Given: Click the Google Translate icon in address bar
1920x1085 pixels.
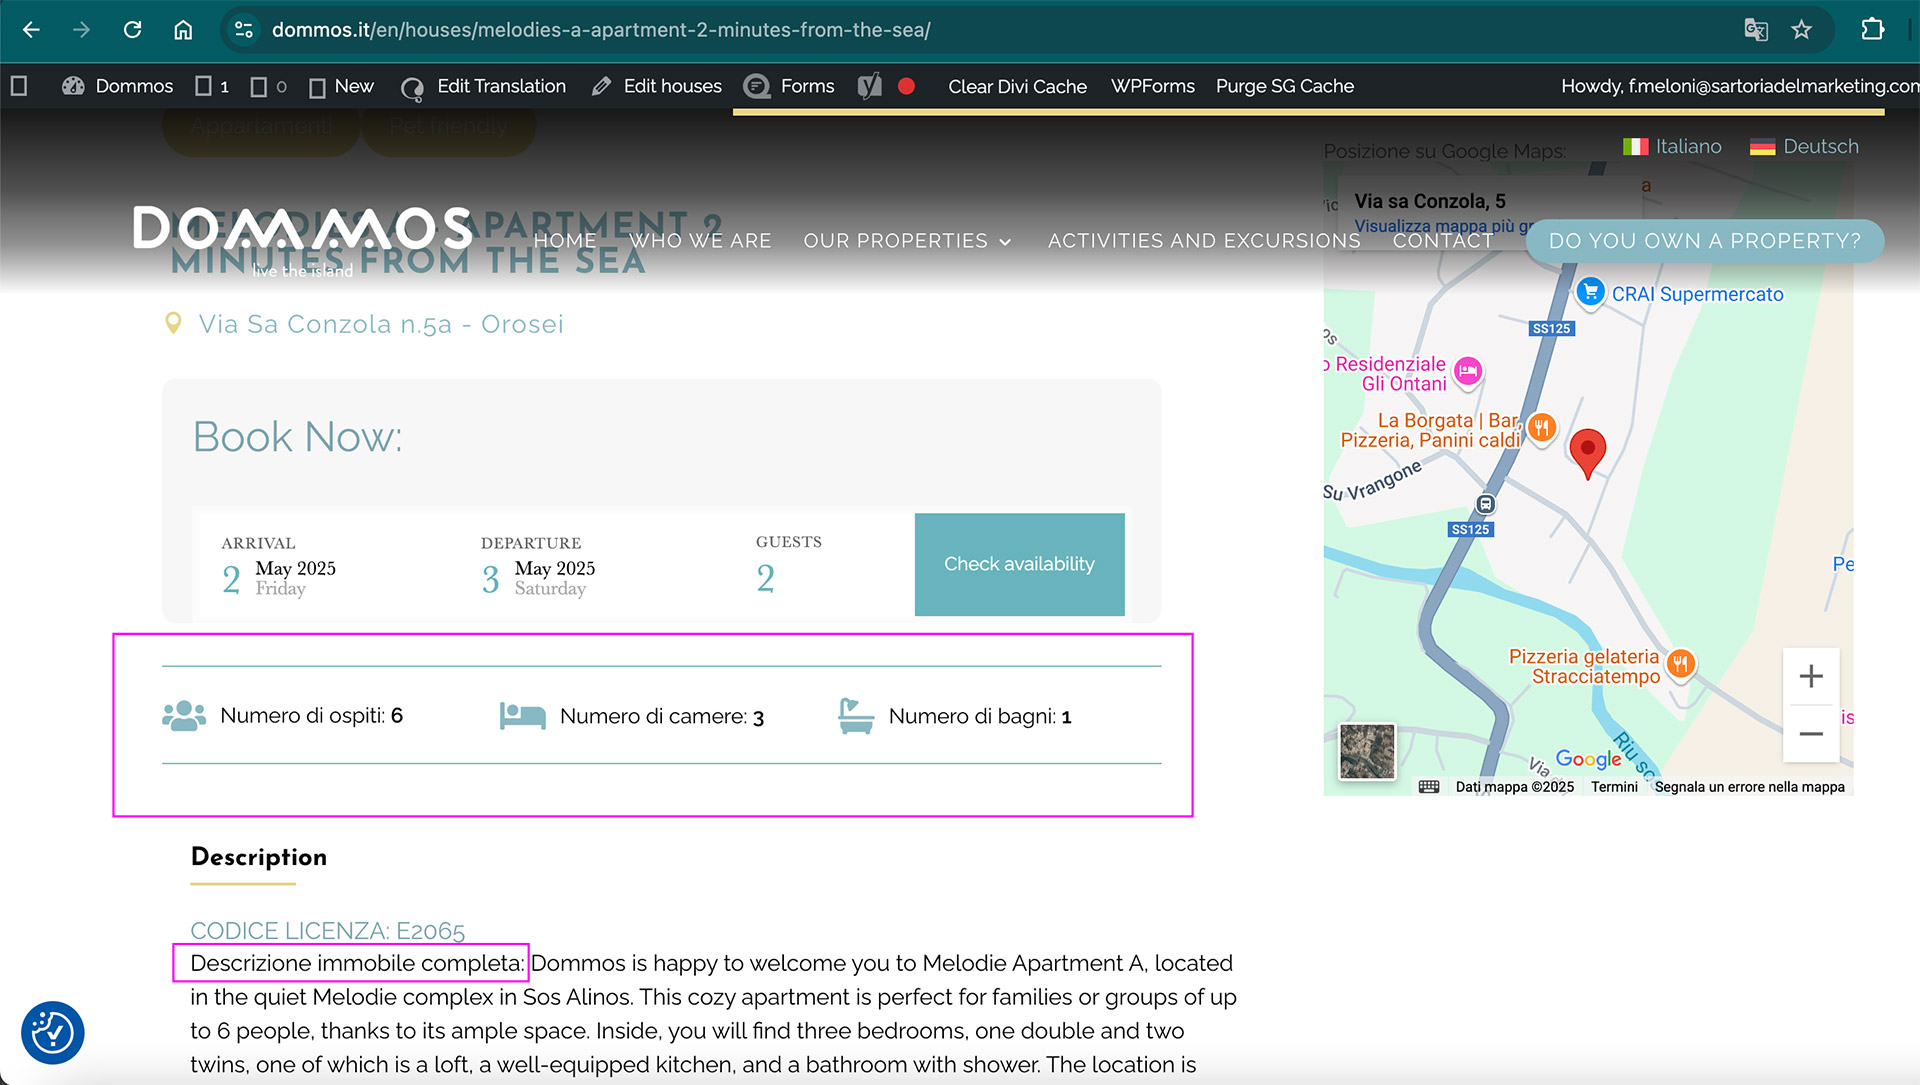Looking at the screenshot, I should click(x=1755, y=30).
